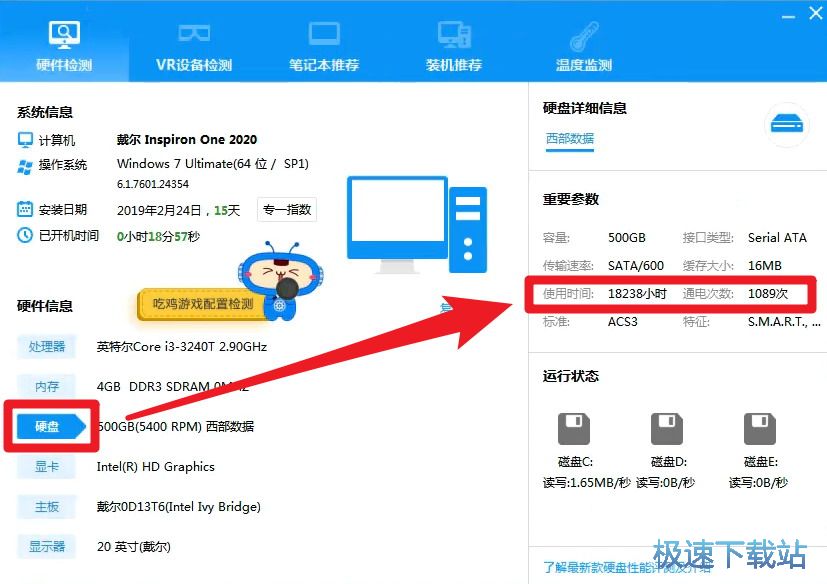Image resolution: width=827 pixels, height=584 pixels.
Task: Select the 显示器 monitor category
Action: [46, 547]
